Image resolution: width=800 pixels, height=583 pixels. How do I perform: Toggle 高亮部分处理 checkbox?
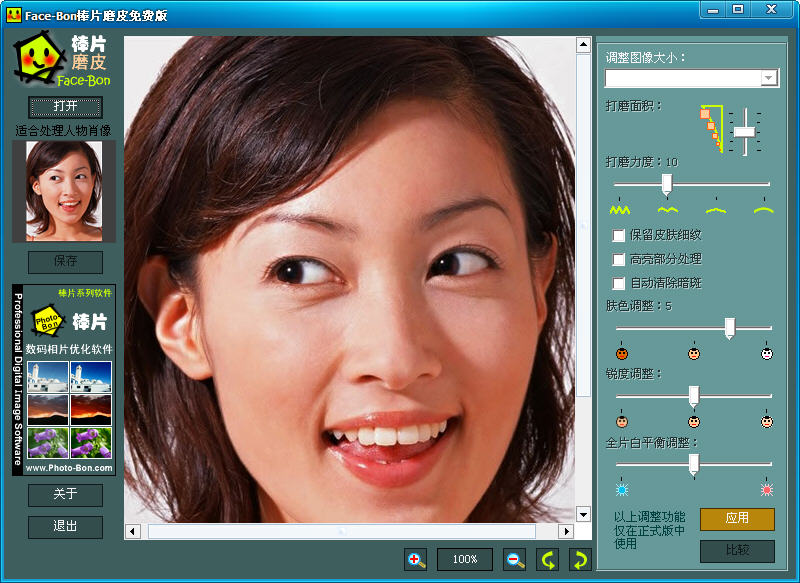(619, 260)
